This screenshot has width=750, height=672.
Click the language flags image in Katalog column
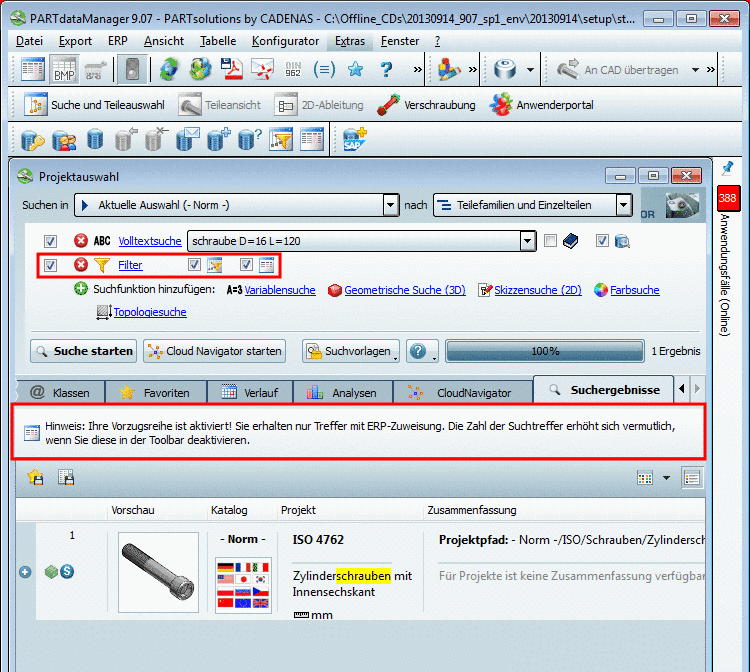click(243, 585)
